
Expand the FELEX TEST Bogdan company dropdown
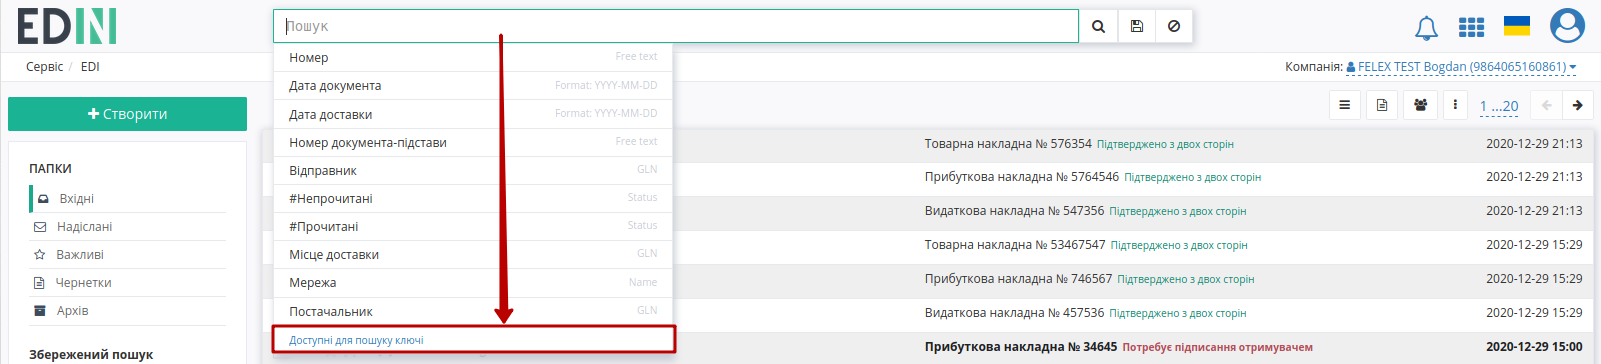pos(1461,67)
